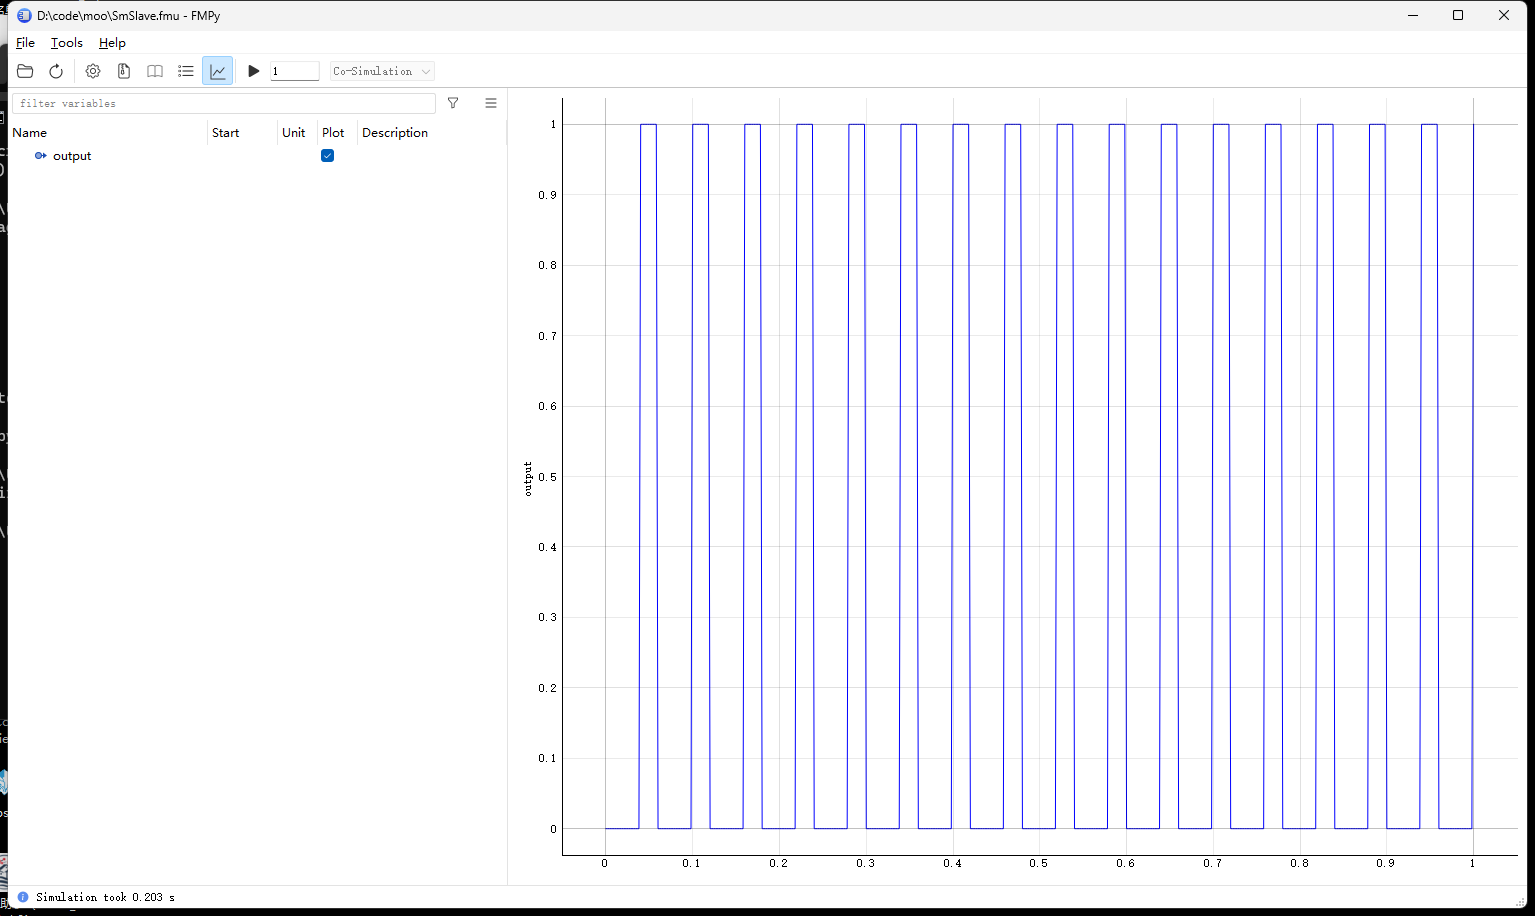The image size is (1535, 916).
Task: Click the Name column header
Action: coord(108,132)
